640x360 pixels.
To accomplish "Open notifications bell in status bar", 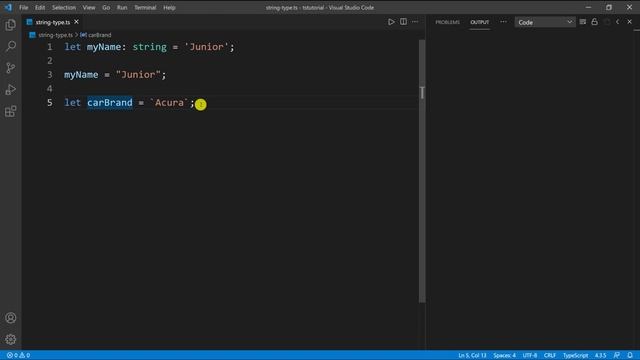I will coord(630,355).
